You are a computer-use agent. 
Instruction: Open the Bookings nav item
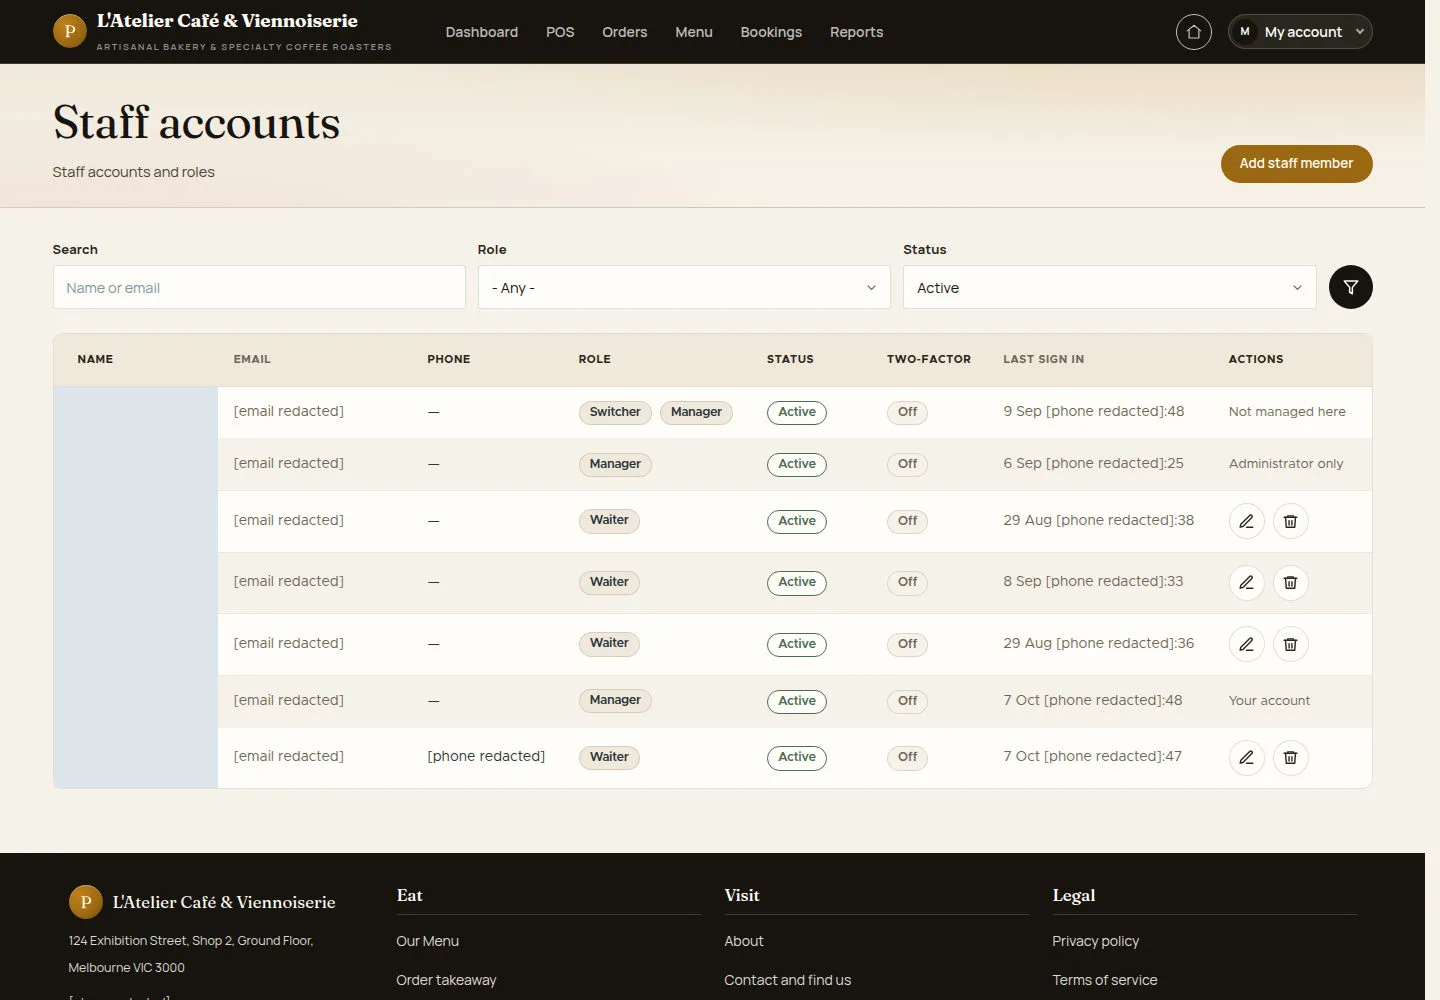(x=771, y=32)
